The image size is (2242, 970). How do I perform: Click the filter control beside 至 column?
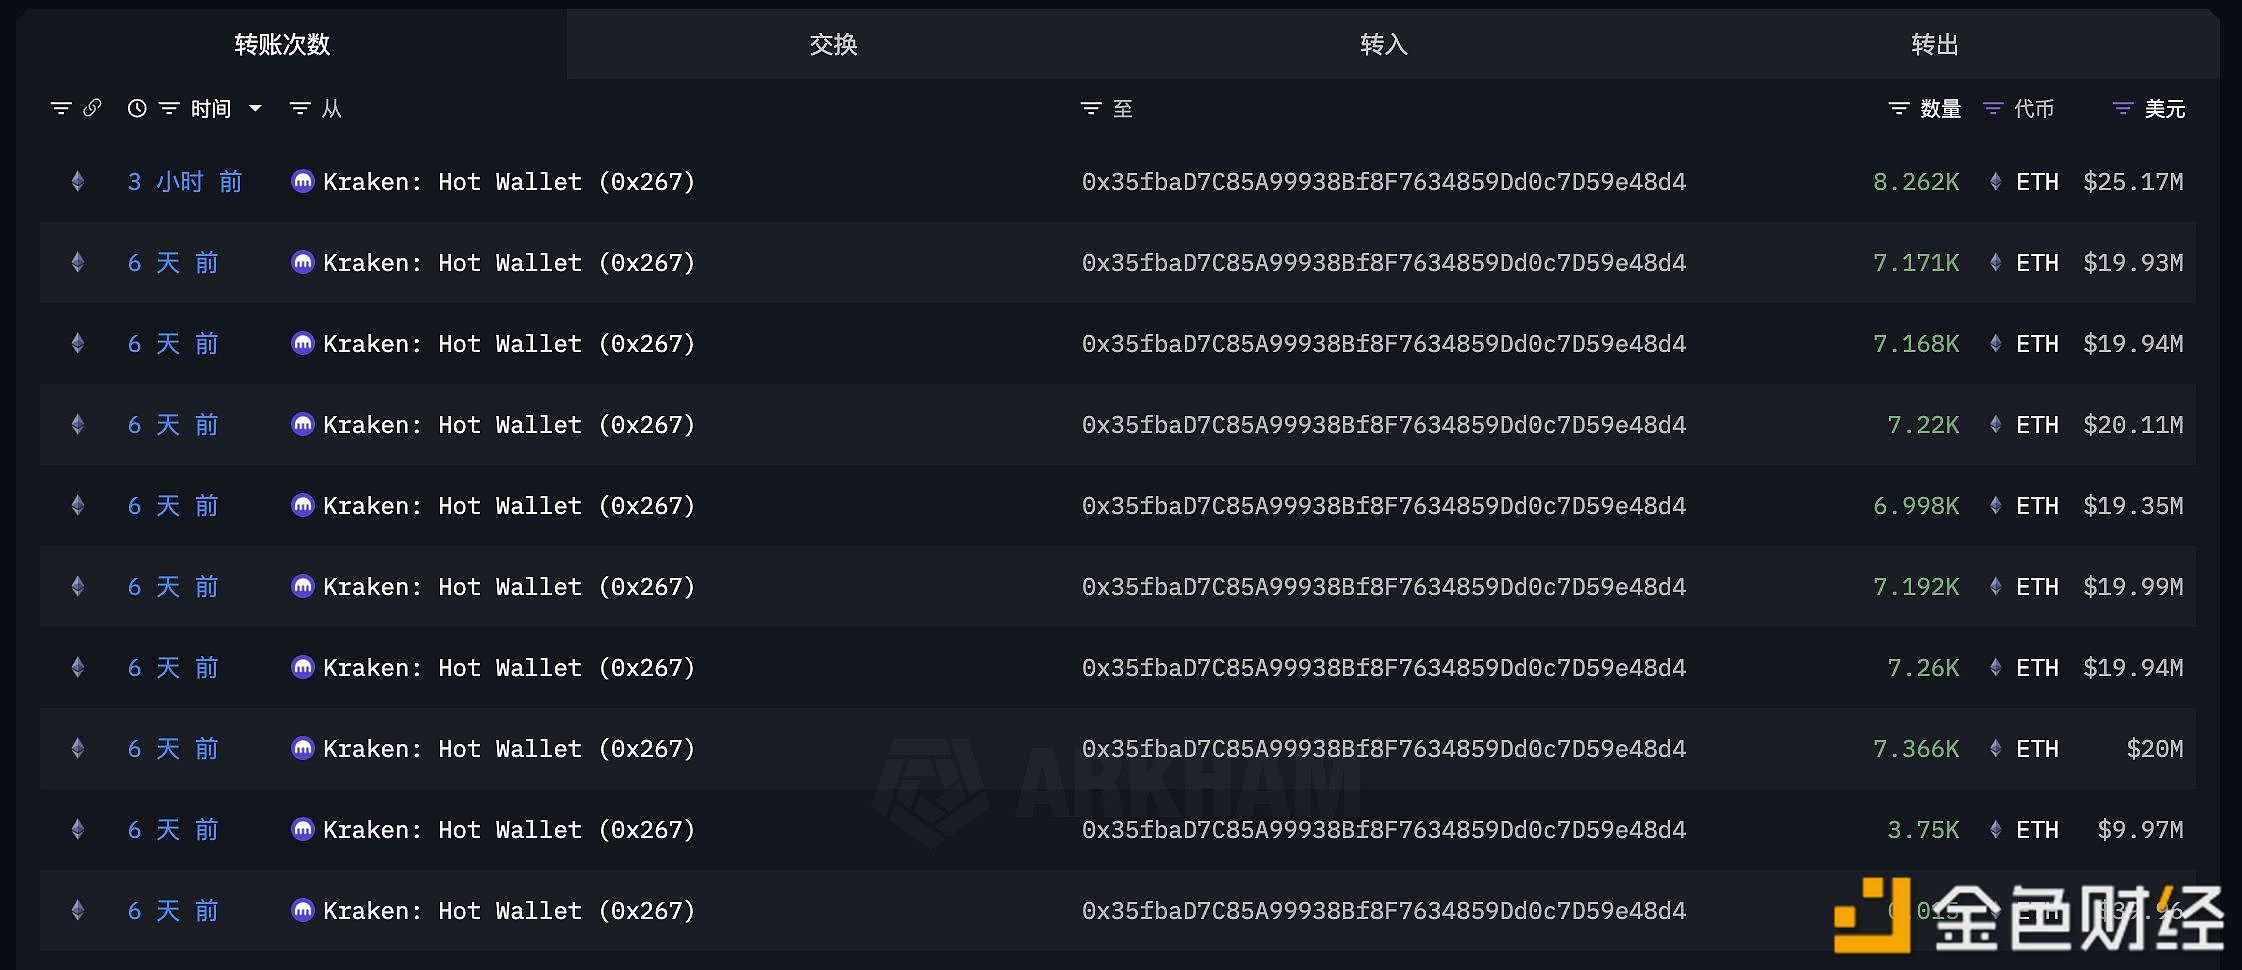pyautogui.click(x=1090, y=108)
